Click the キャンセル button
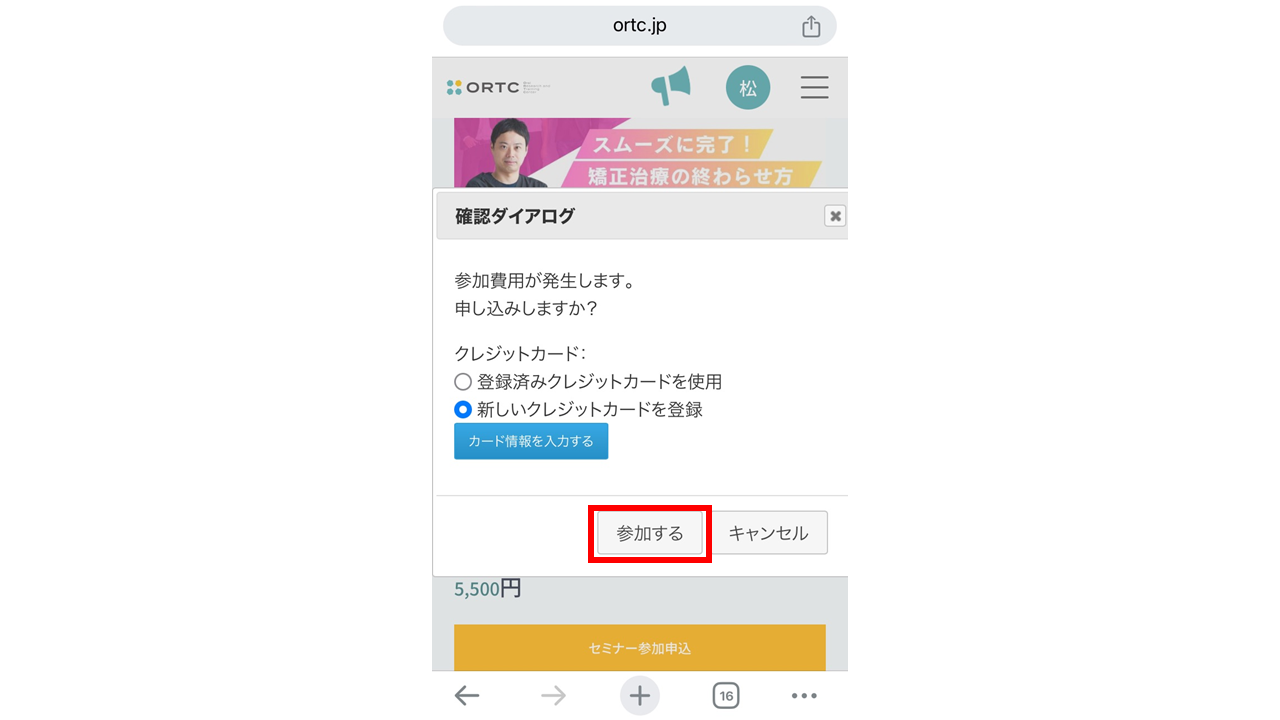This screenshot has height=720, width=1280. pos(768,533)
